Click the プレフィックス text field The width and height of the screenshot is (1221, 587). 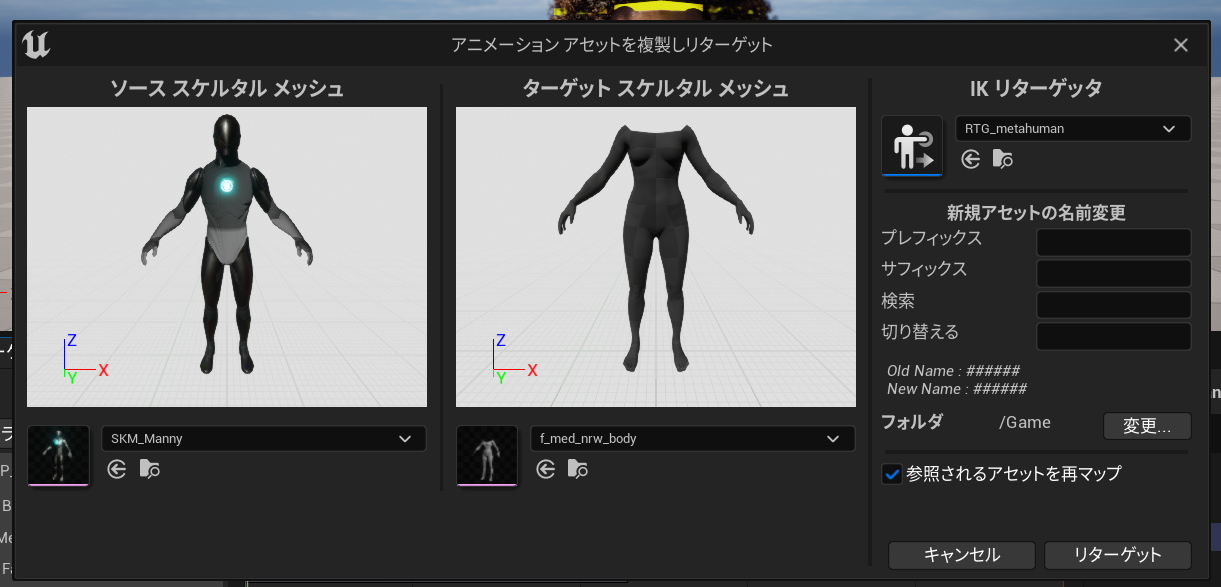click(1113, 242)
